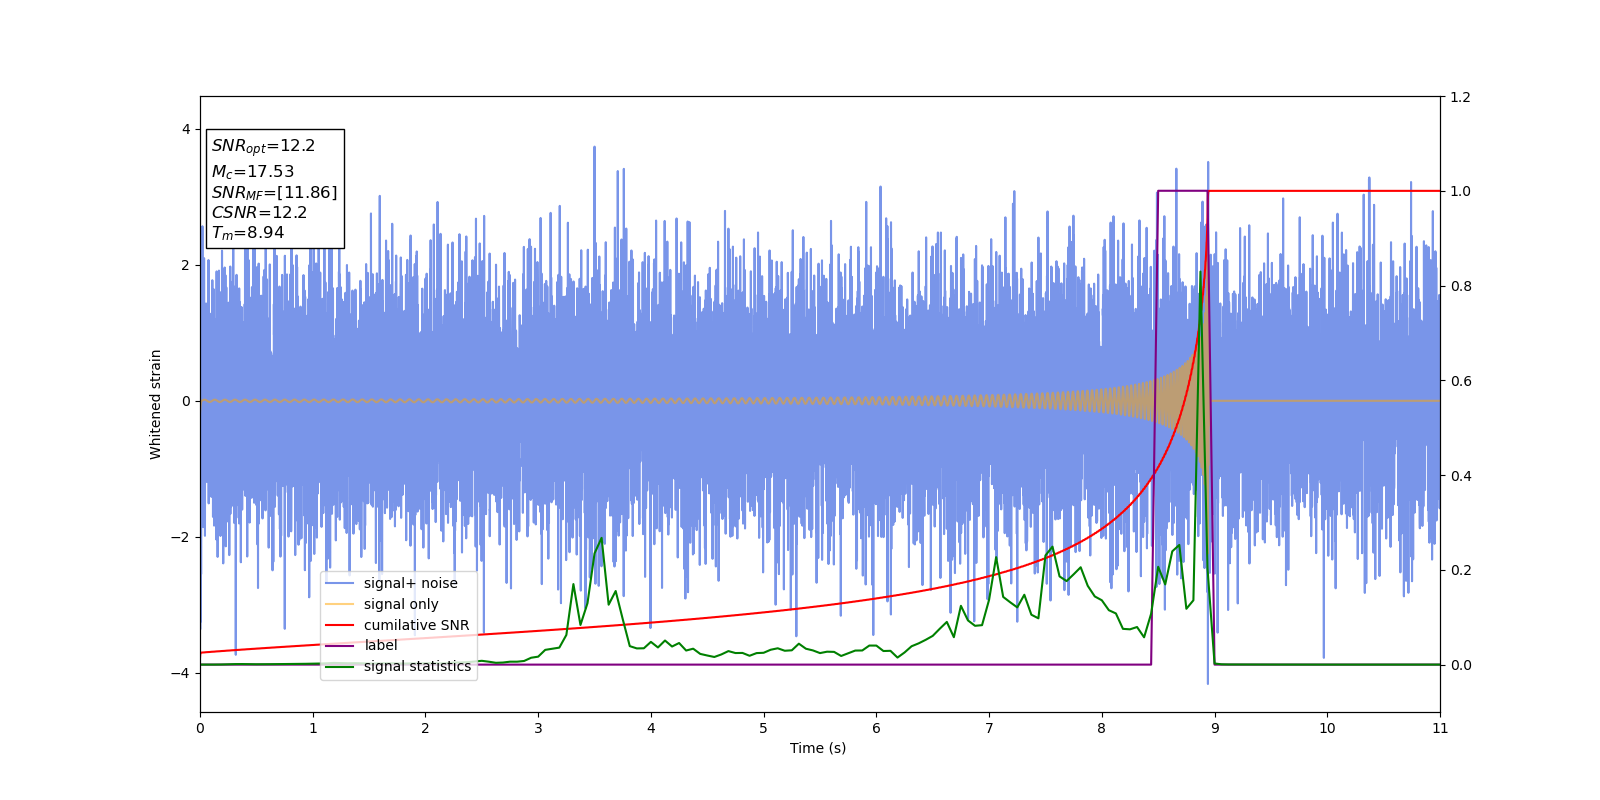Click the x-axis tick label 0
This screenshot has width=1600, height=800.
(200, 728)
